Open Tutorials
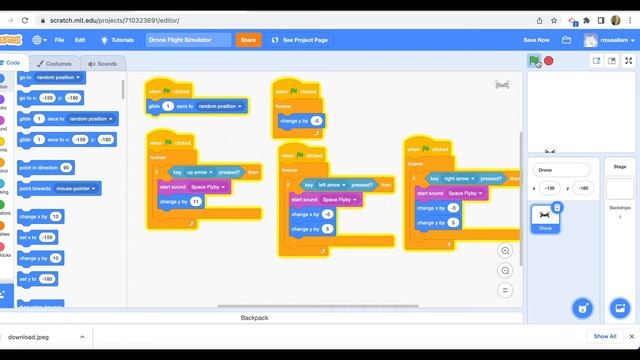The width and height of the screenshot is (640, 360). [118, 40]
